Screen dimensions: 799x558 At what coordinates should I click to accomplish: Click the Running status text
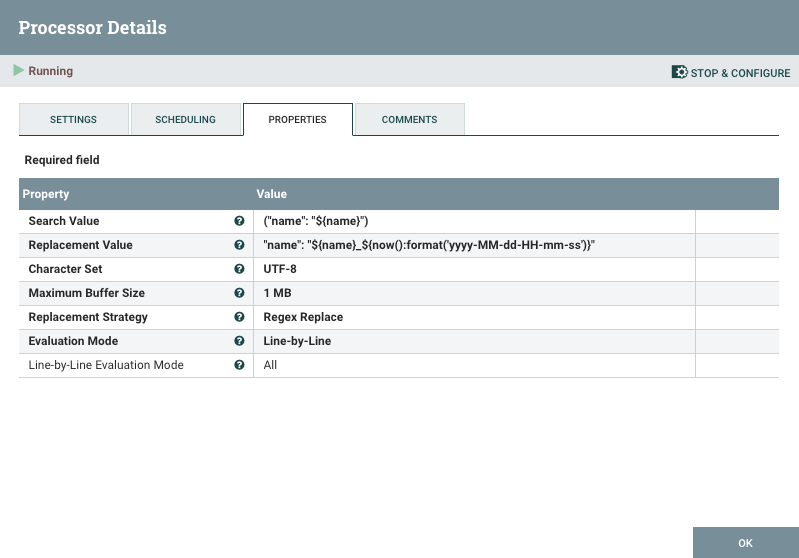tap(50, 71)
